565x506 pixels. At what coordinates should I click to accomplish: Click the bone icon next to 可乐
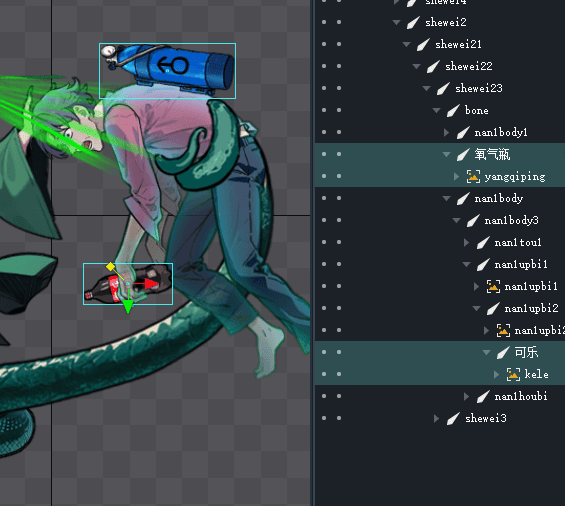503,352
